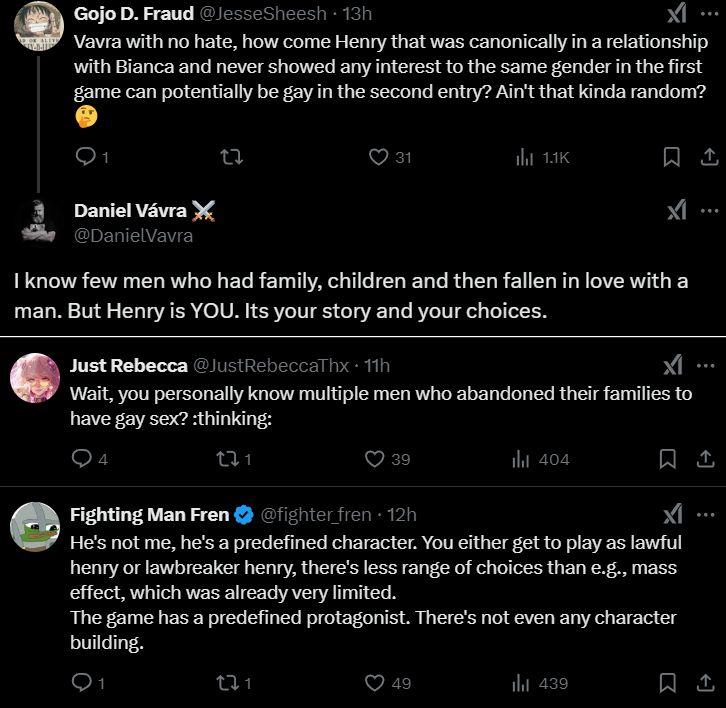The width and height of the screenshot is (726, 708).
Task: Open Grok icon on Daniel Vávra's tweet
Action: pyautogui.click(x=676, y=210)
